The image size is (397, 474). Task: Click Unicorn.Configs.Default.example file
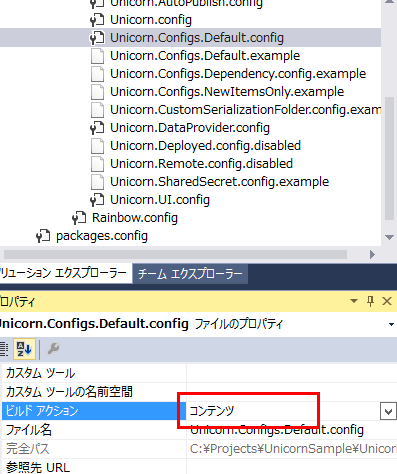(x=205, y=56)
